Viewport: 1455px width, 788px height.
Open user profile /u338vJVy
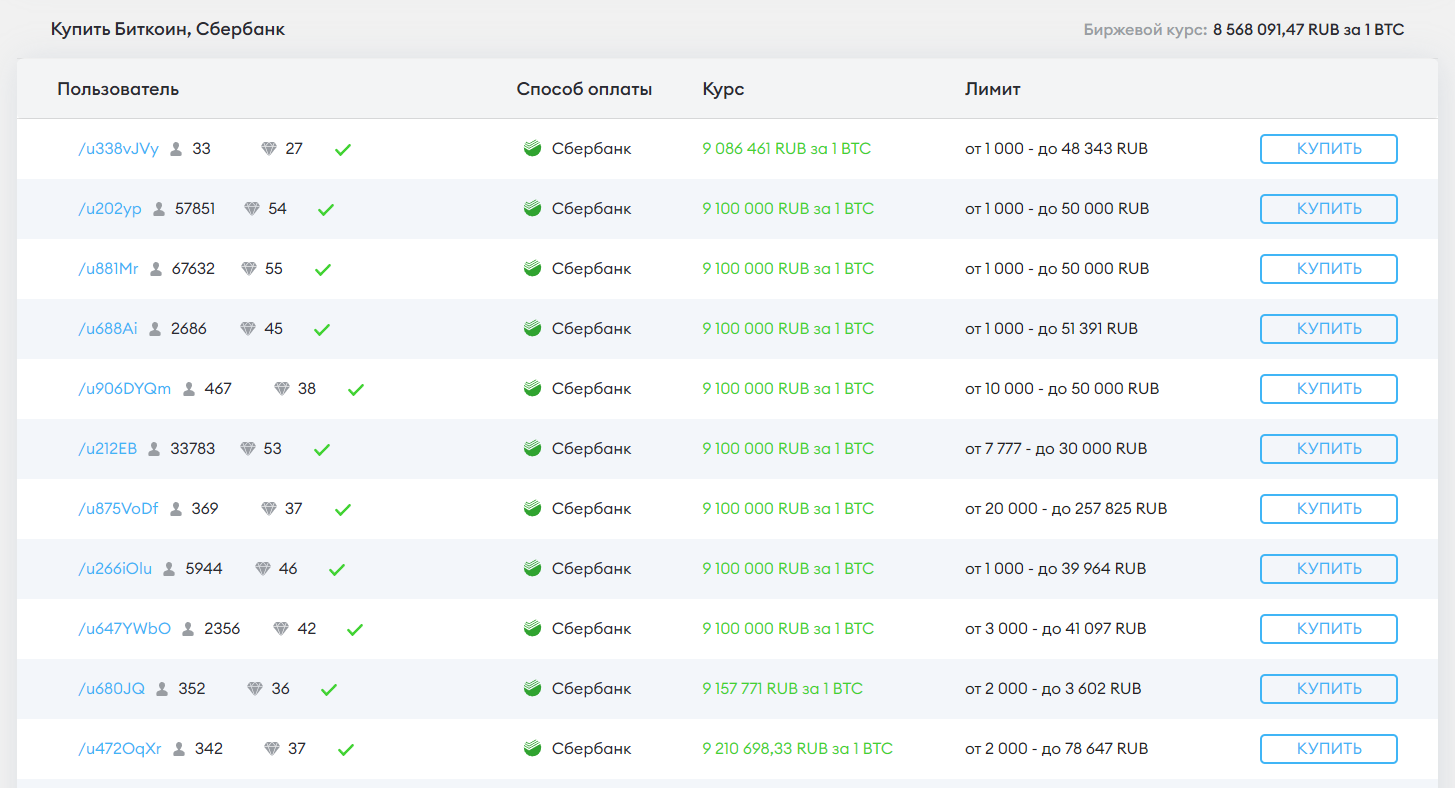point(118,149)
